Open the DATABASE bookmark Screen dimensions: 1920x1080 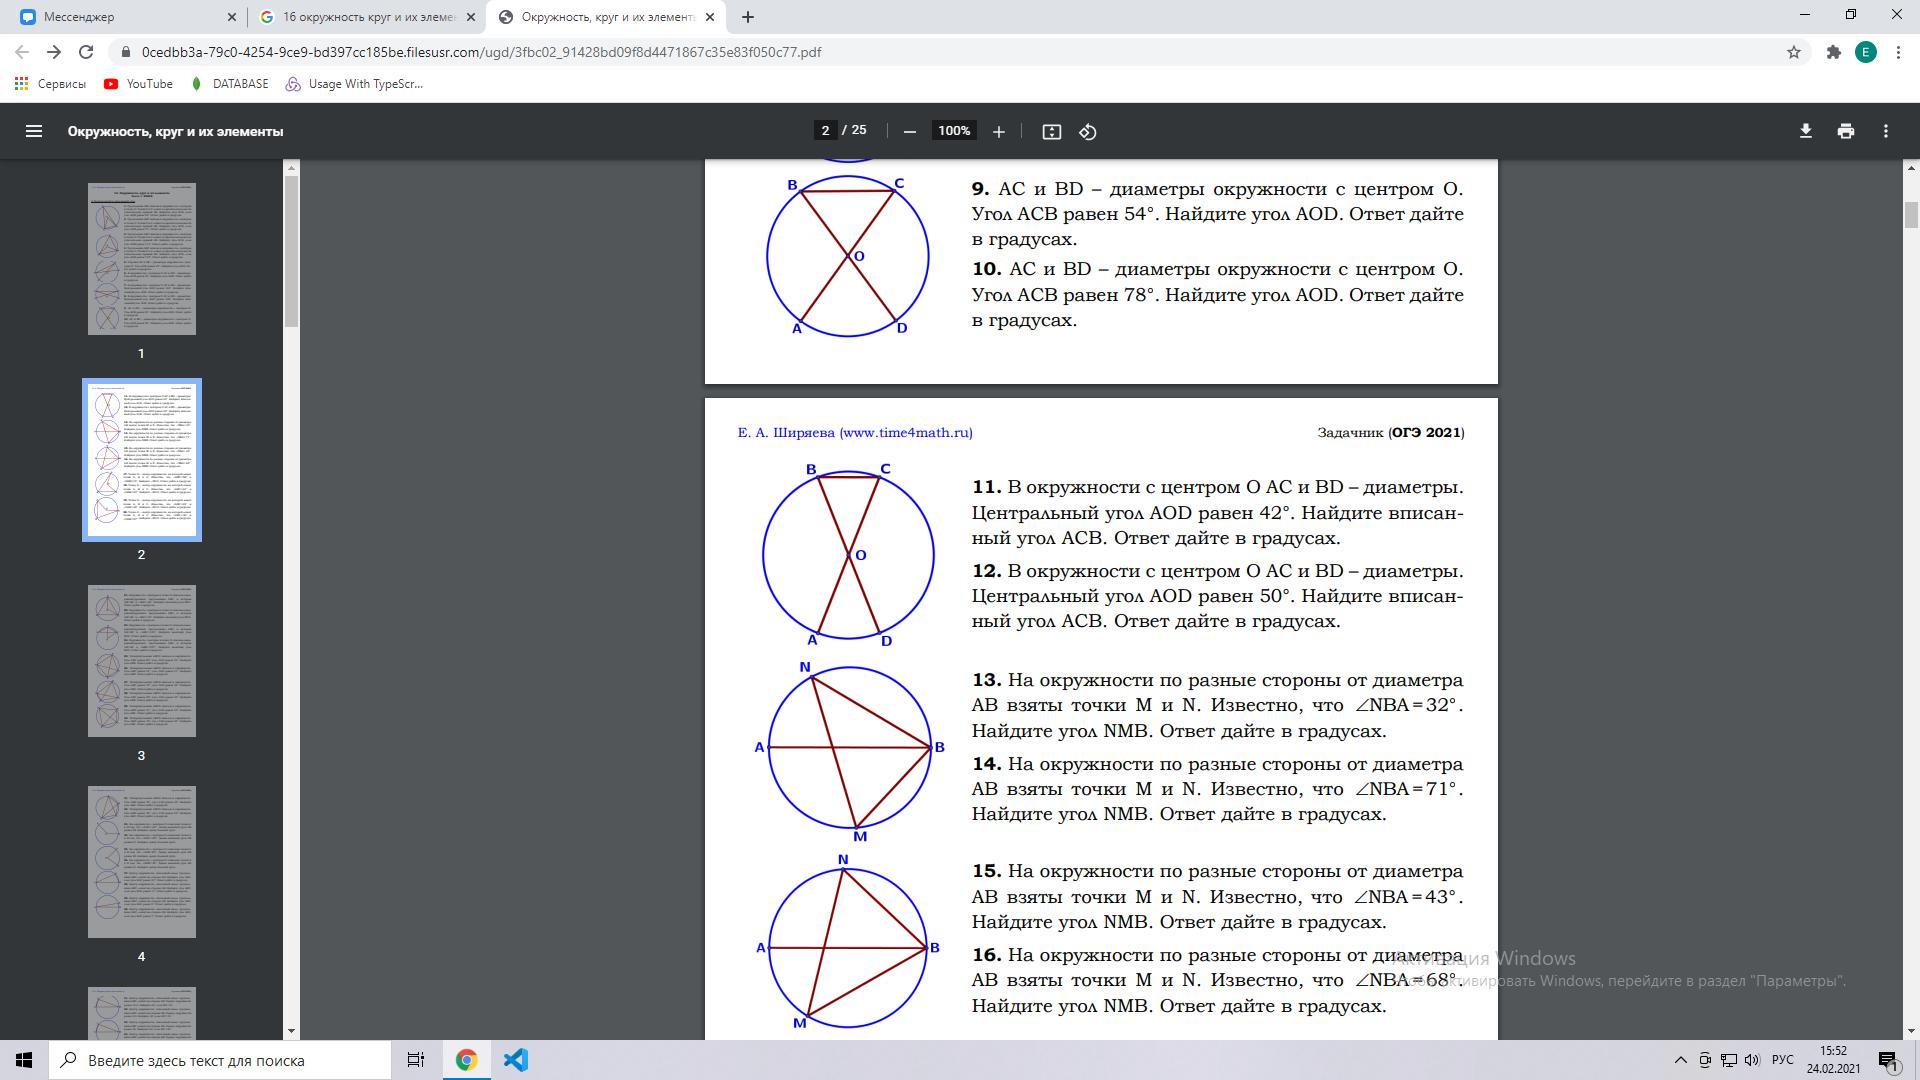coord(229,84)
